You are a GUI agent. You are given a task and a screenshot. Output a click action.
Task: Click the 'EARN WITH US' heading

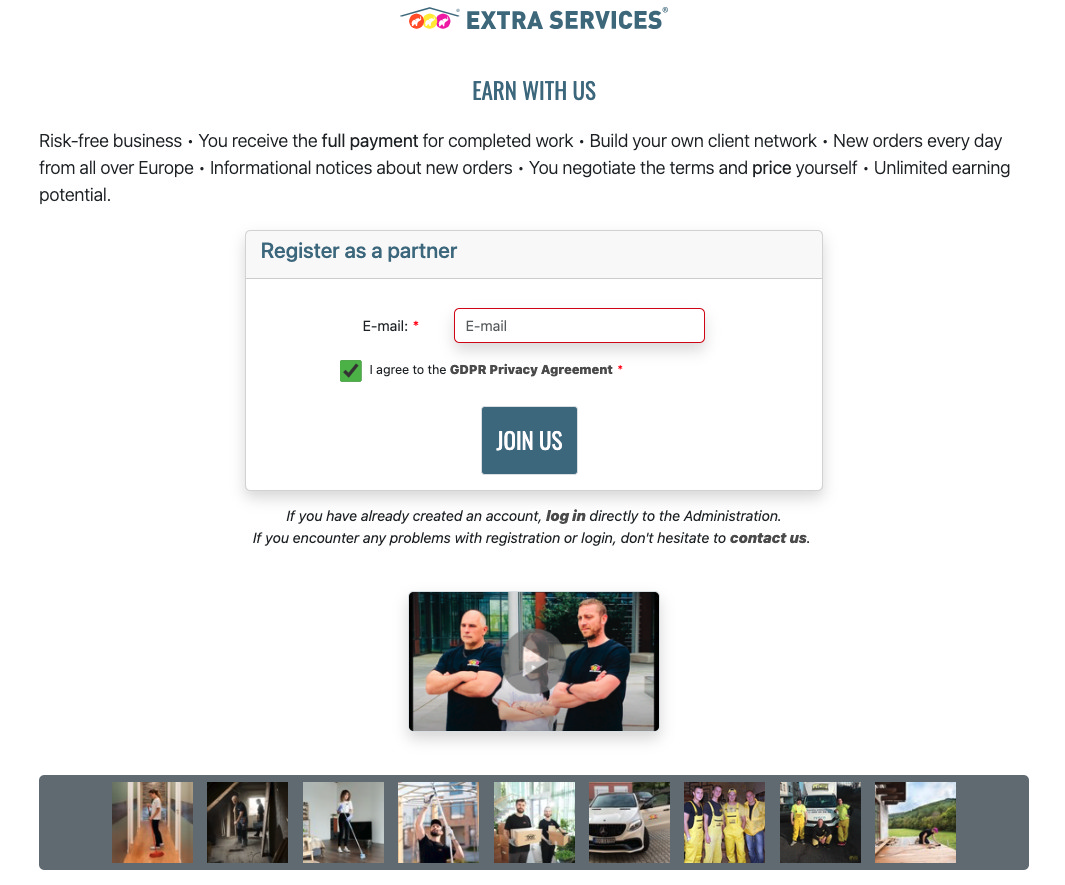533,91
